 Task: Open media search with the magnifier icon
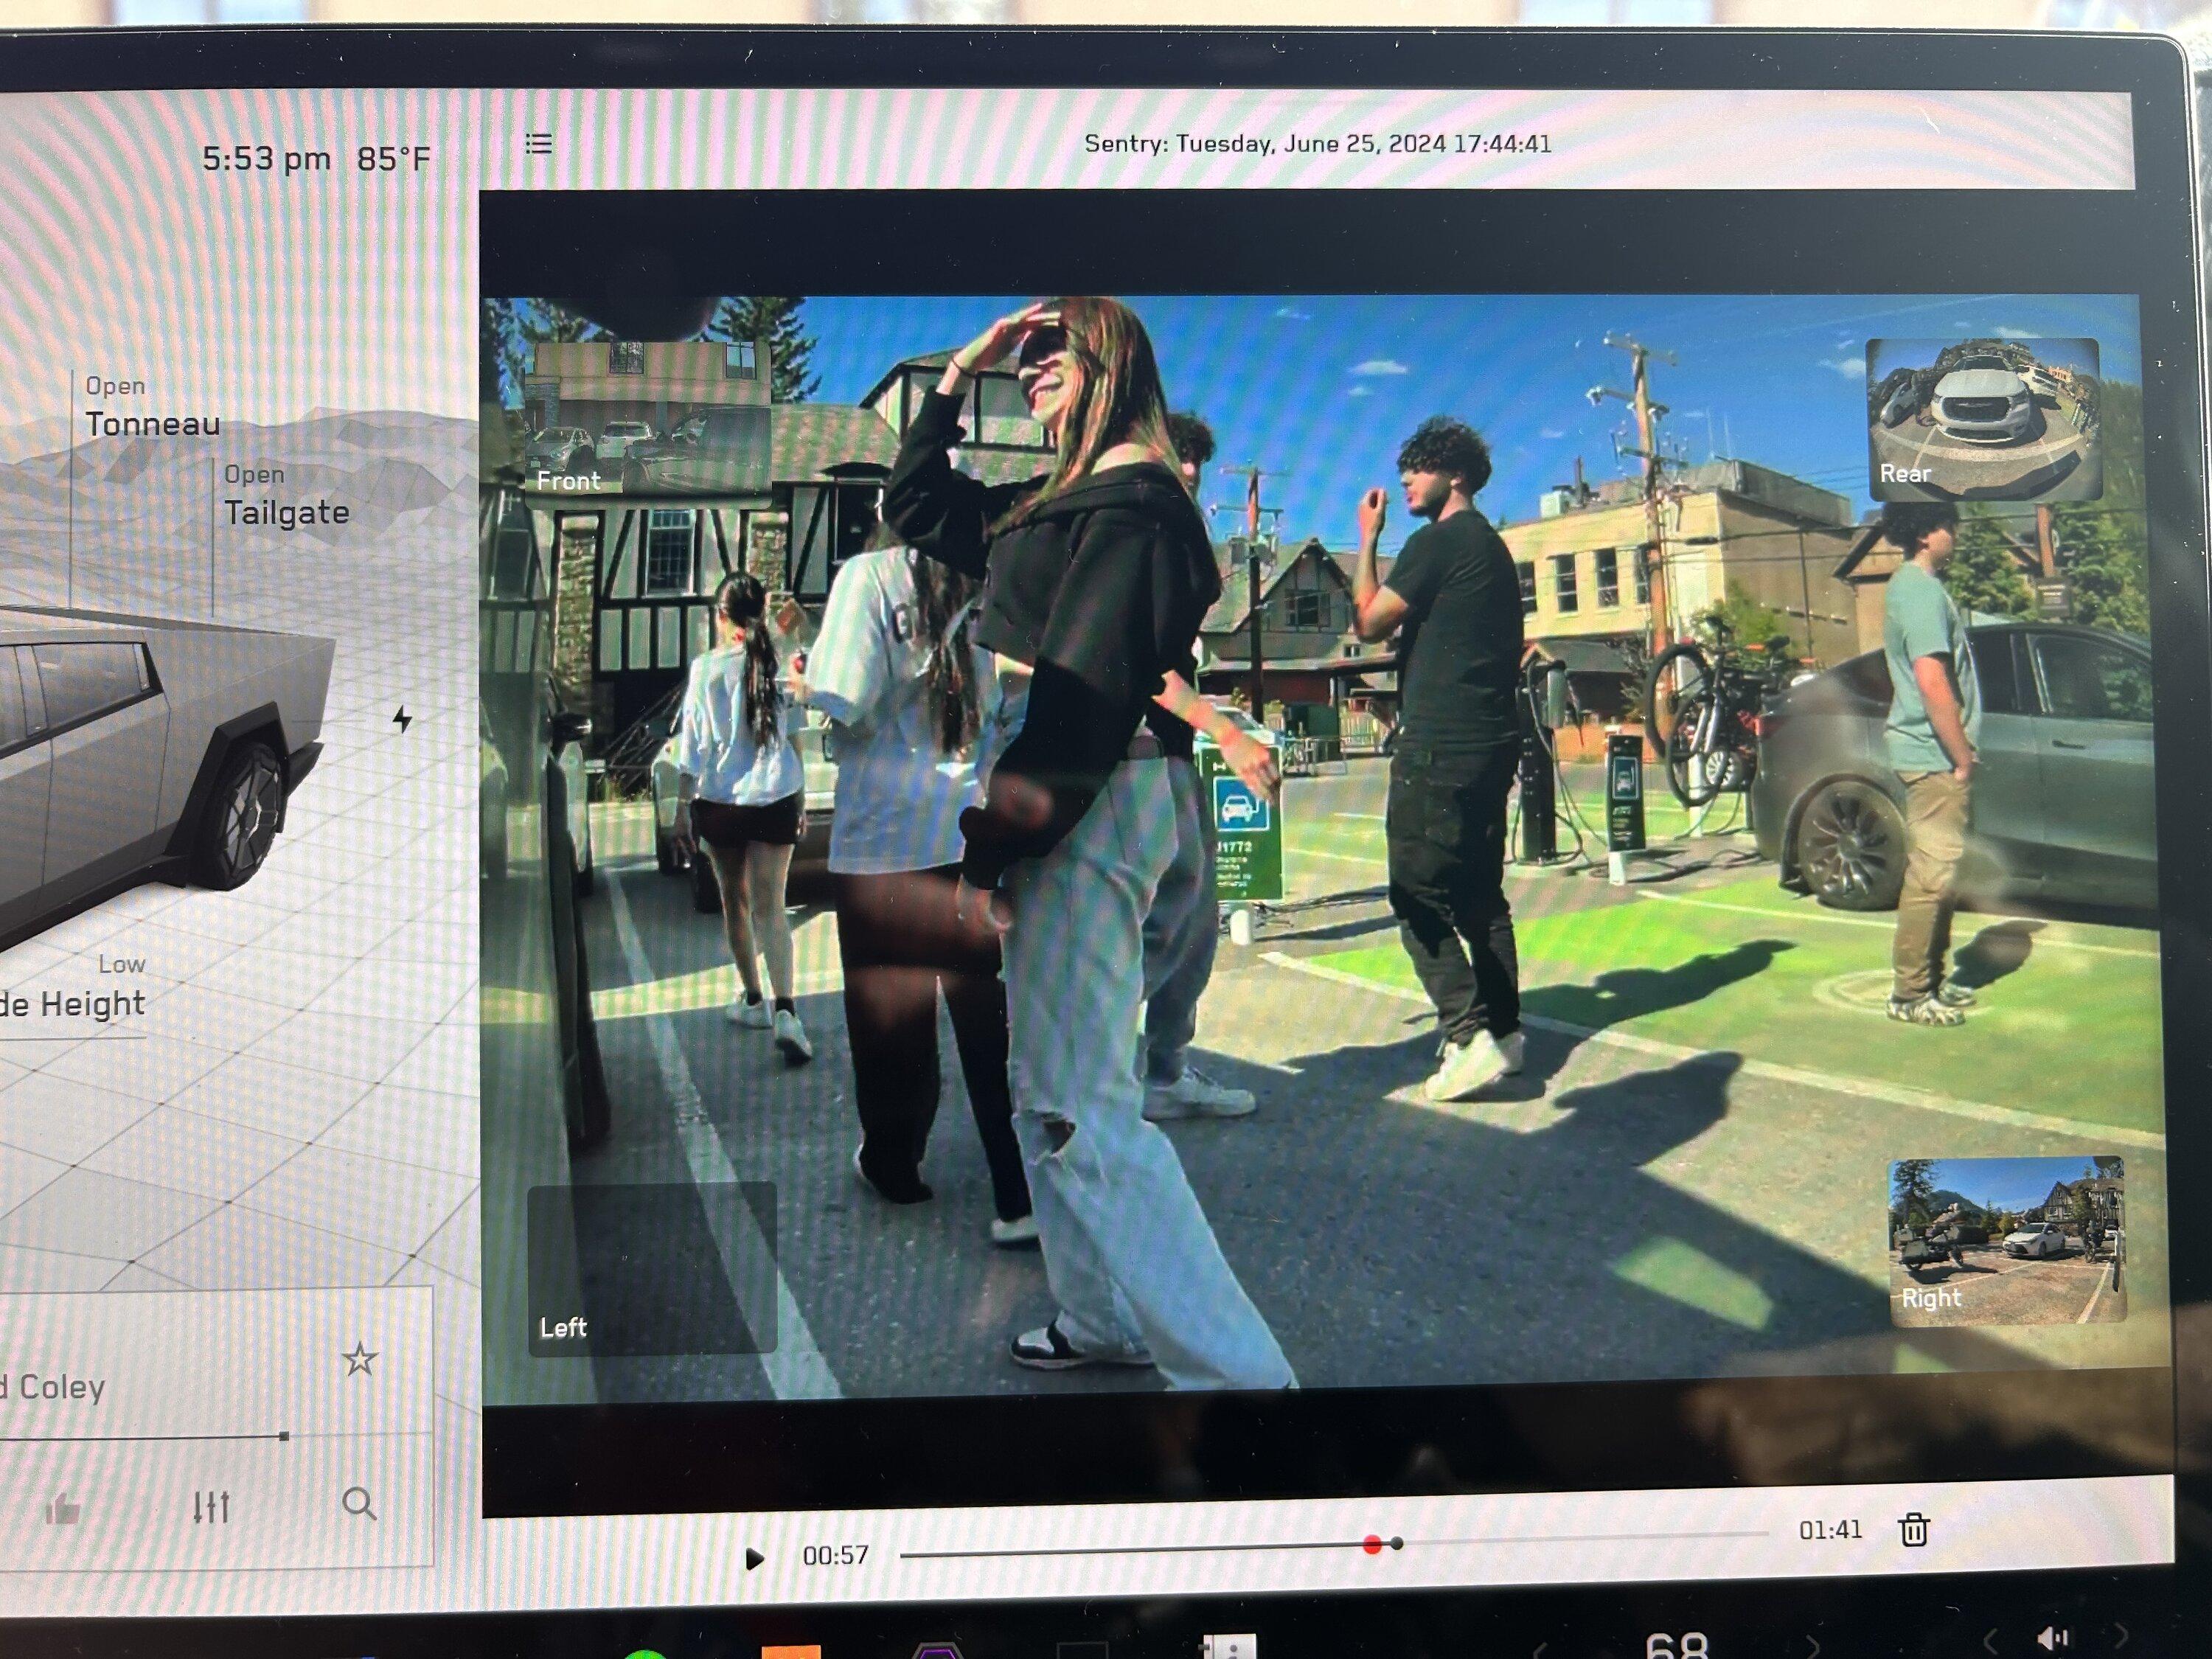pos(359,1503)
